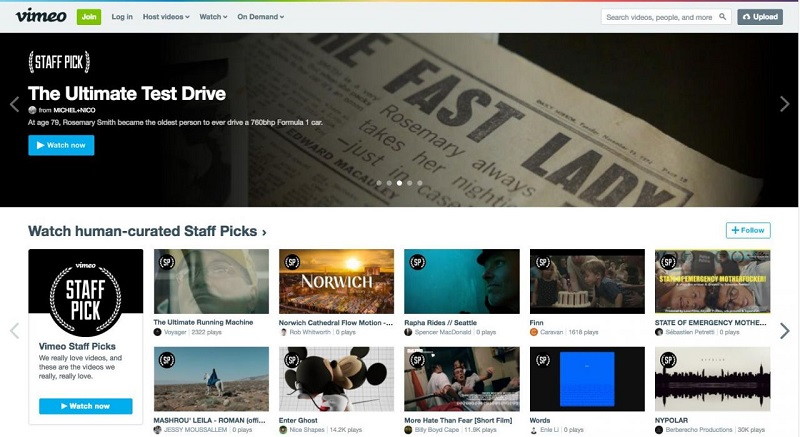800x437 pixels.
Task: Click Spencer MacDonald user avatar
Action: click(408, 332)
